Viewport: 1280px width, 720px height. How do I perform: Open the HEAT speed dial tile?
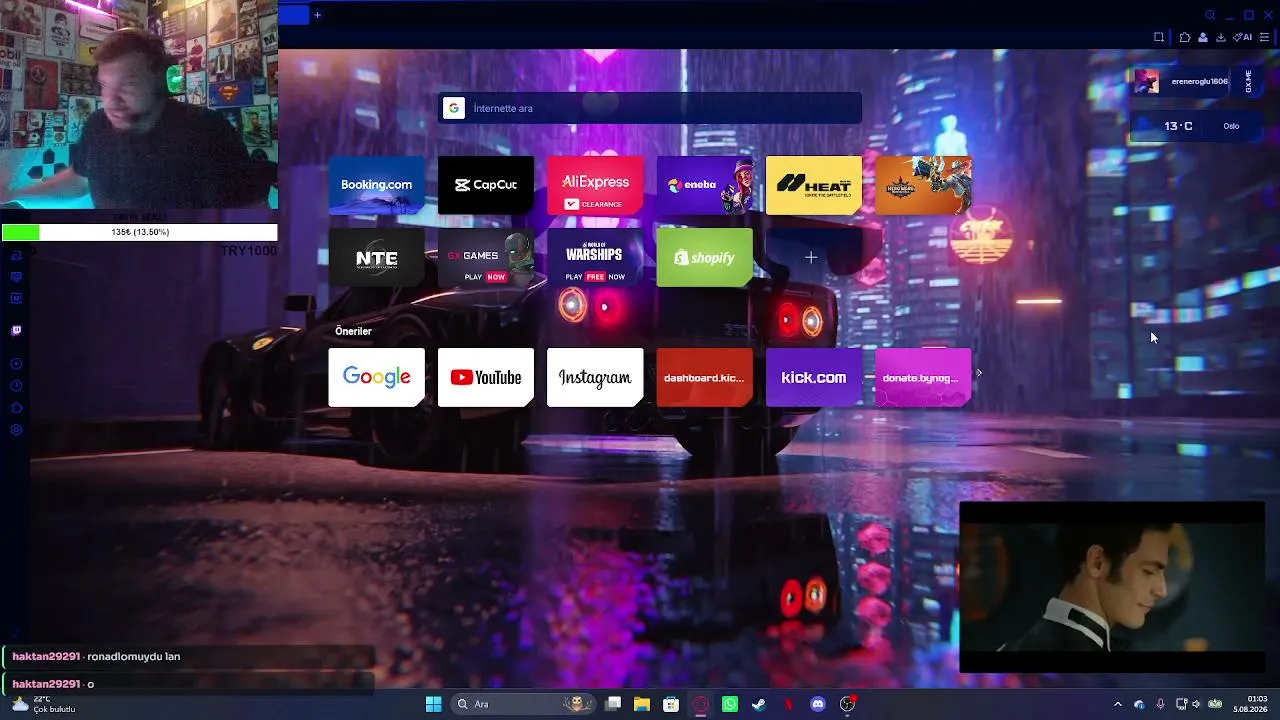(x=814, y=185)
